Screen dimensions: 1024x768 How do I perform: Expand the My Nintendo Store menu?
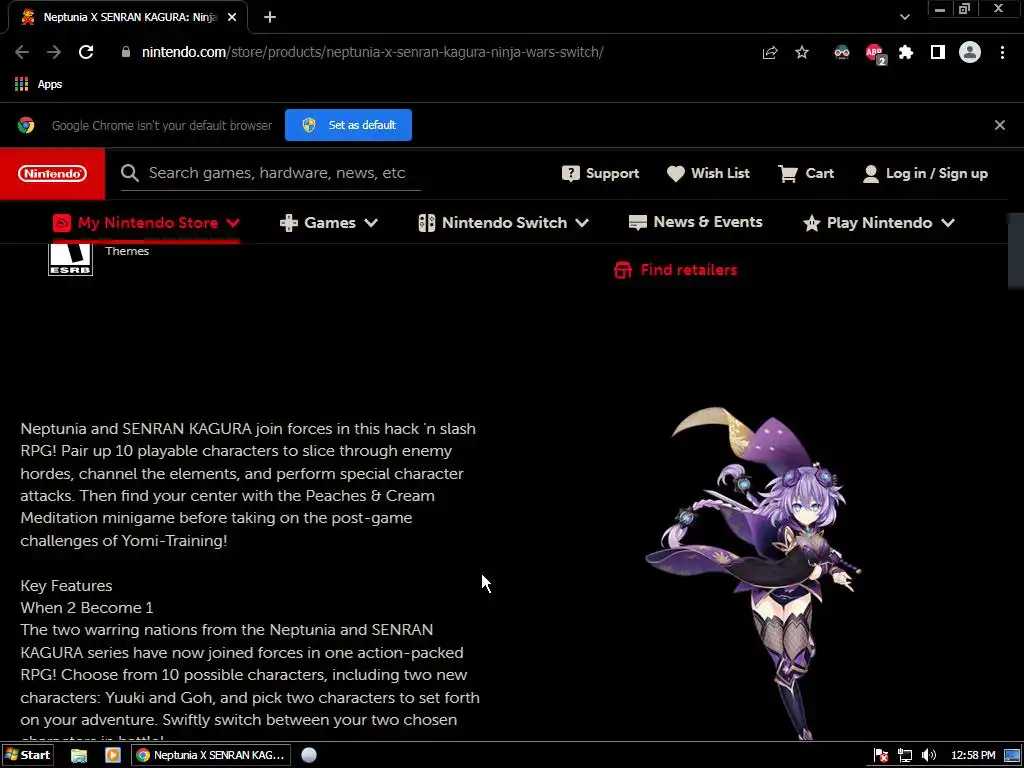[x=146, y=223]
